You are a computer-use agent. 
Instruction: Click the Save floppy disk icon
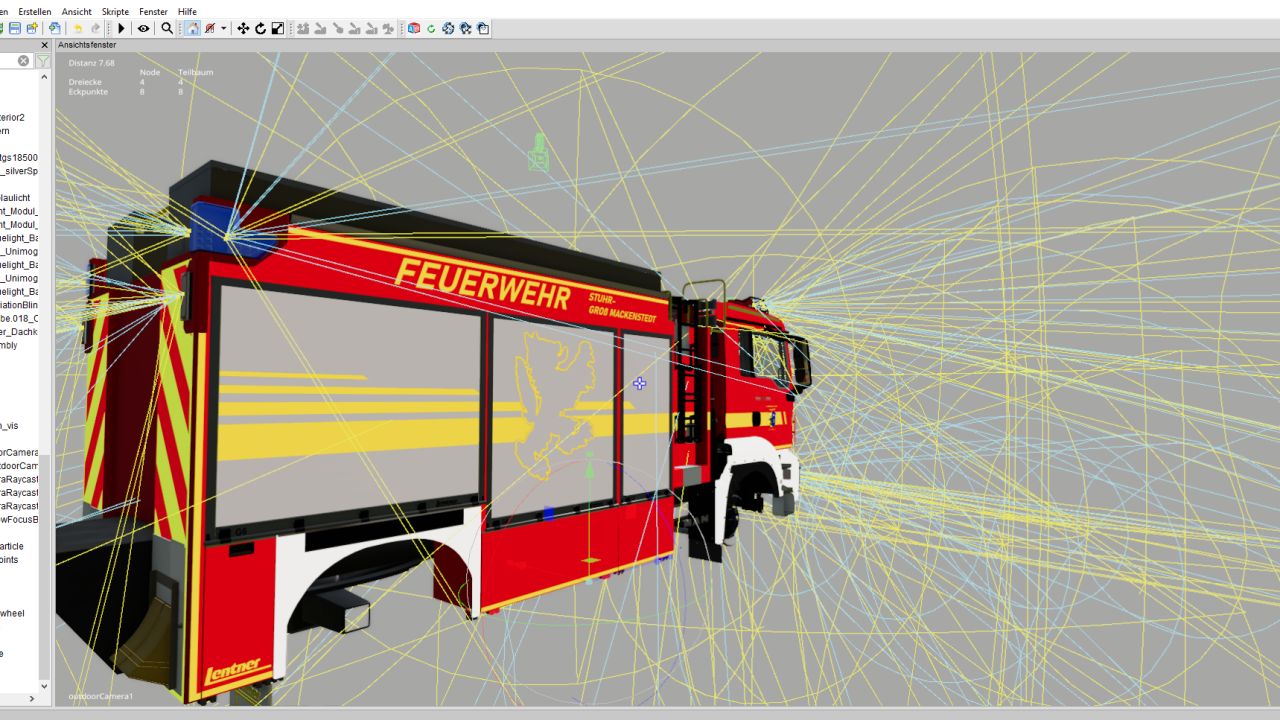(15, 29)
